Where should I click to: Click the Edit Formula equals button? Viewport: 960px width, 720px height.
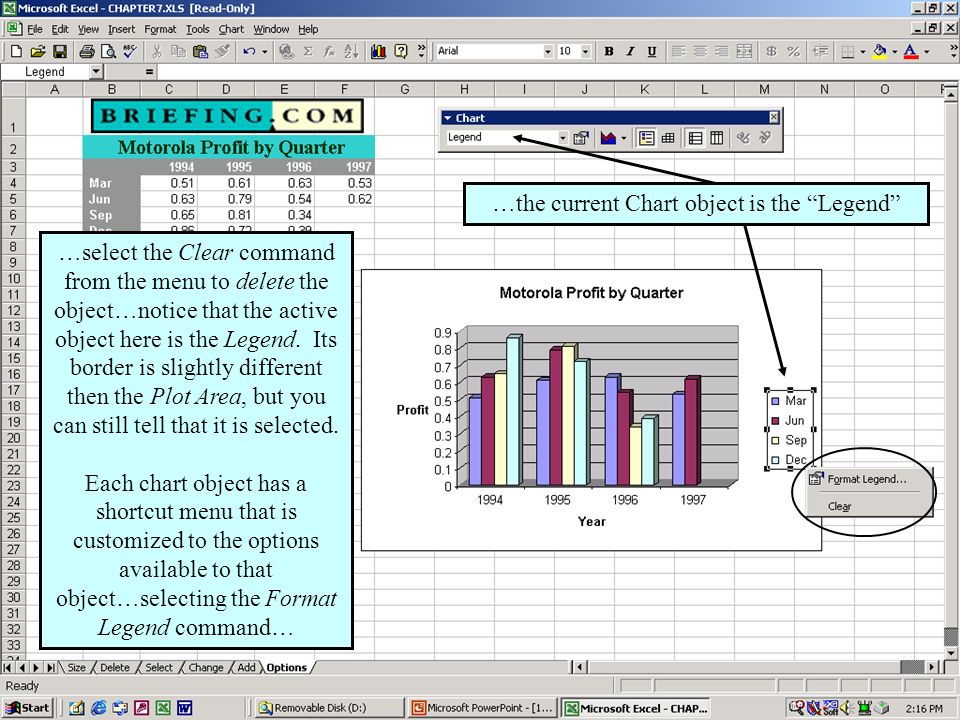pyautogui.click(x=149, y=72)
